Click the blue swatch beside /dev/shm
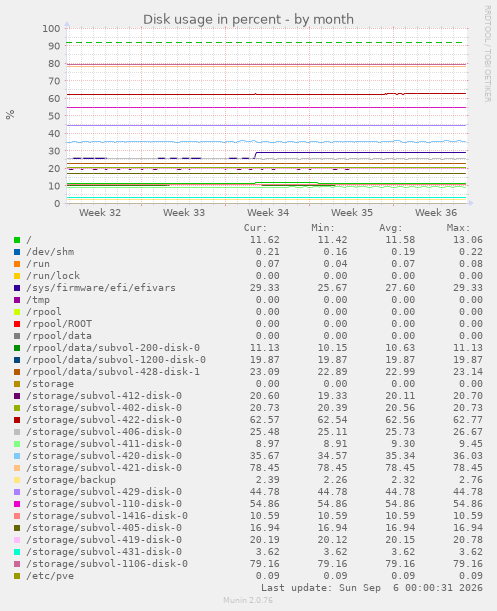This screenshot has width=497, height=611. pos(17,252)
